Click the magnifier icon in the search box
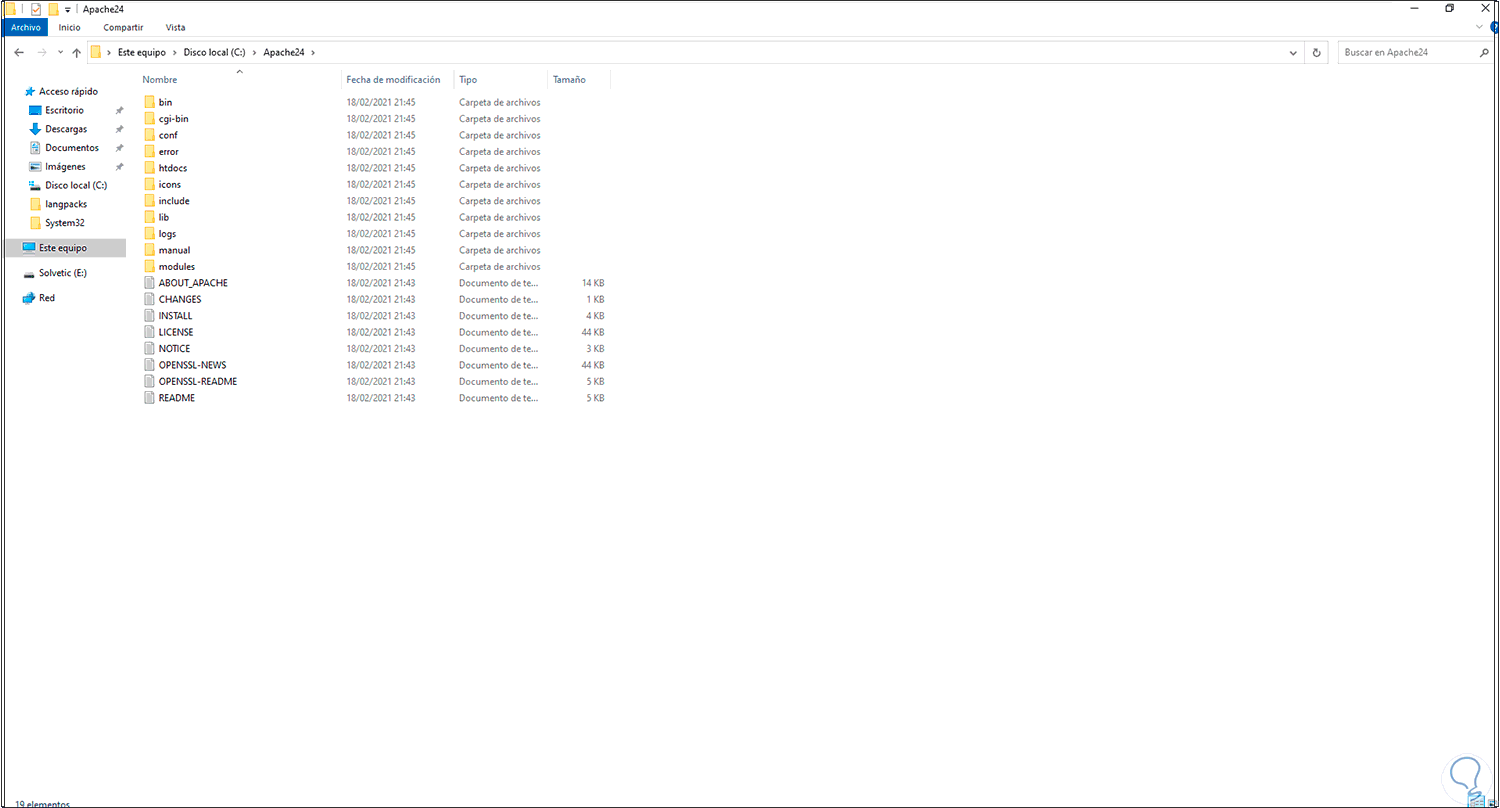The height and width of the screenshot is (808, 1500). click(x=1483, y=52)
